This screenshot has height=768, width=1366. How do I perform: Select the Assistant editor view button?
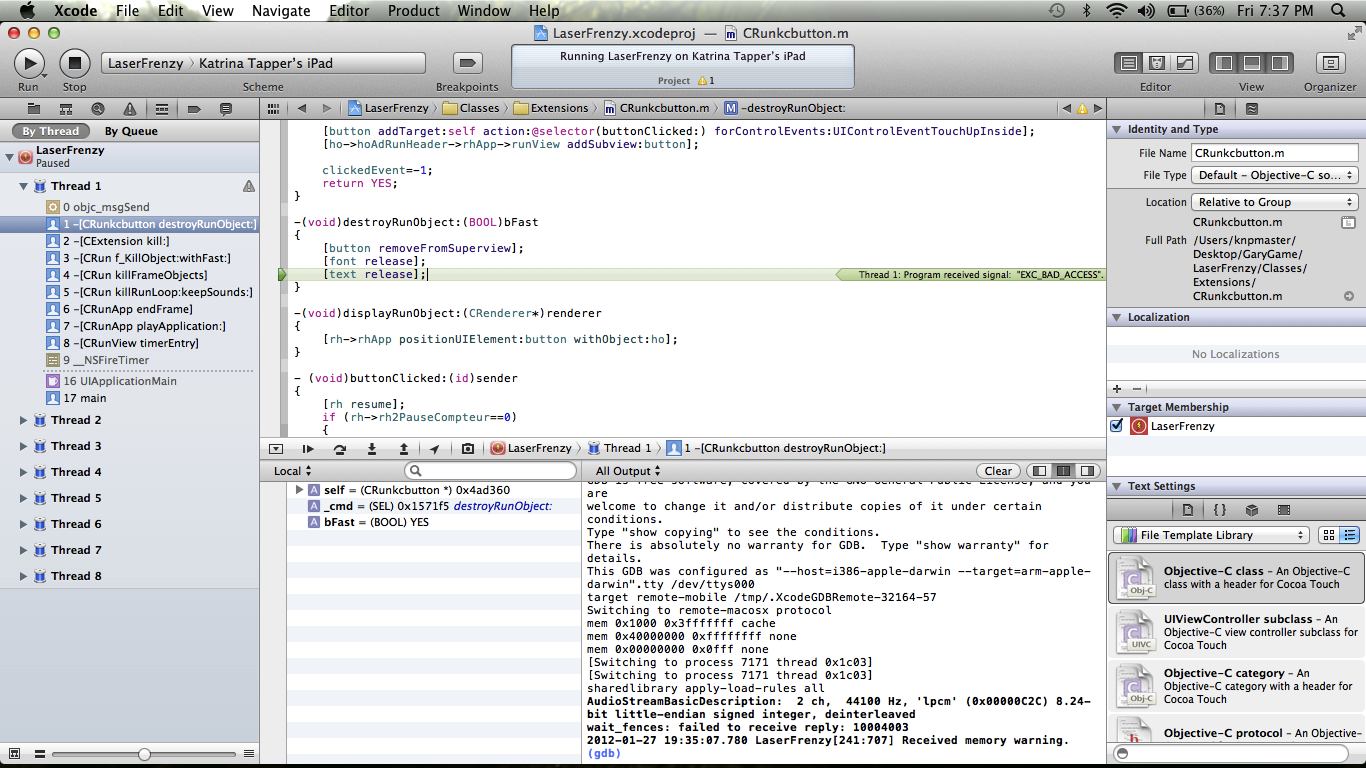pos(1157,63)
